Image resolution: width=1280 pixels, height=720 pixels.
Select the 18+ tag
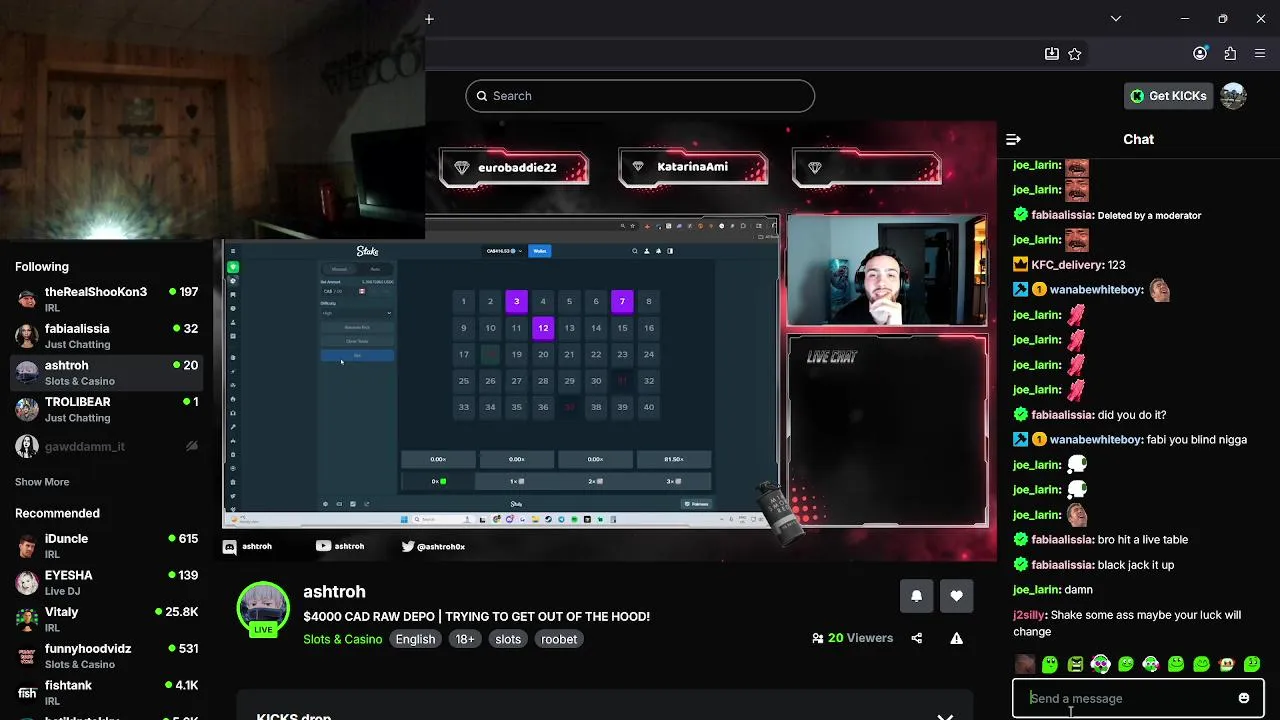tap(465, 639)
